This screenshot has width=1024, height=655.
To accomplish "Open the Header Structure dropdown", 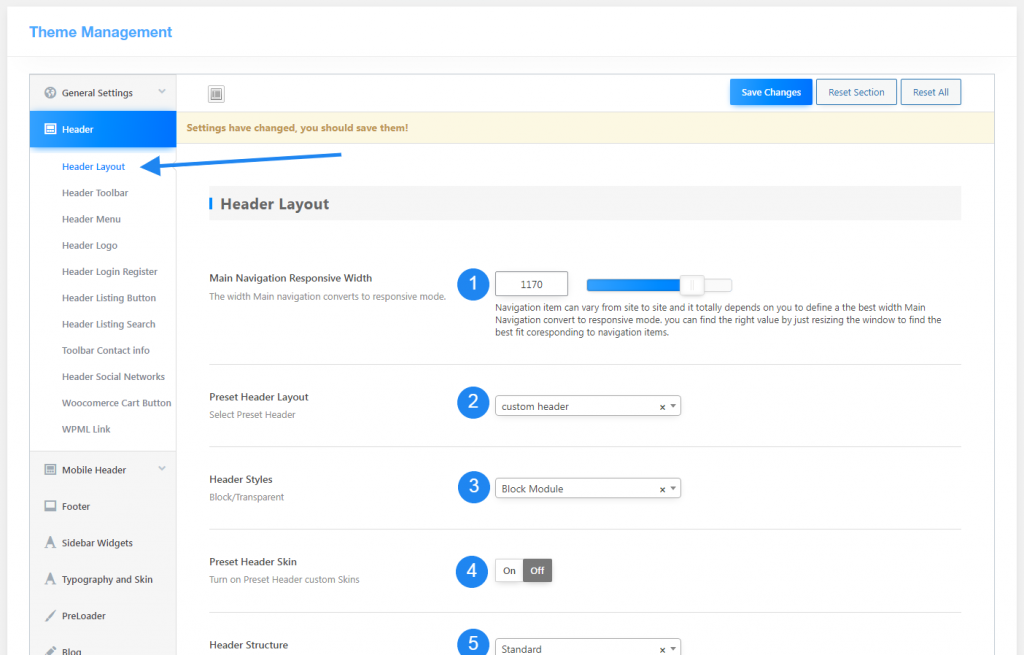I will [x=587, y=648].
